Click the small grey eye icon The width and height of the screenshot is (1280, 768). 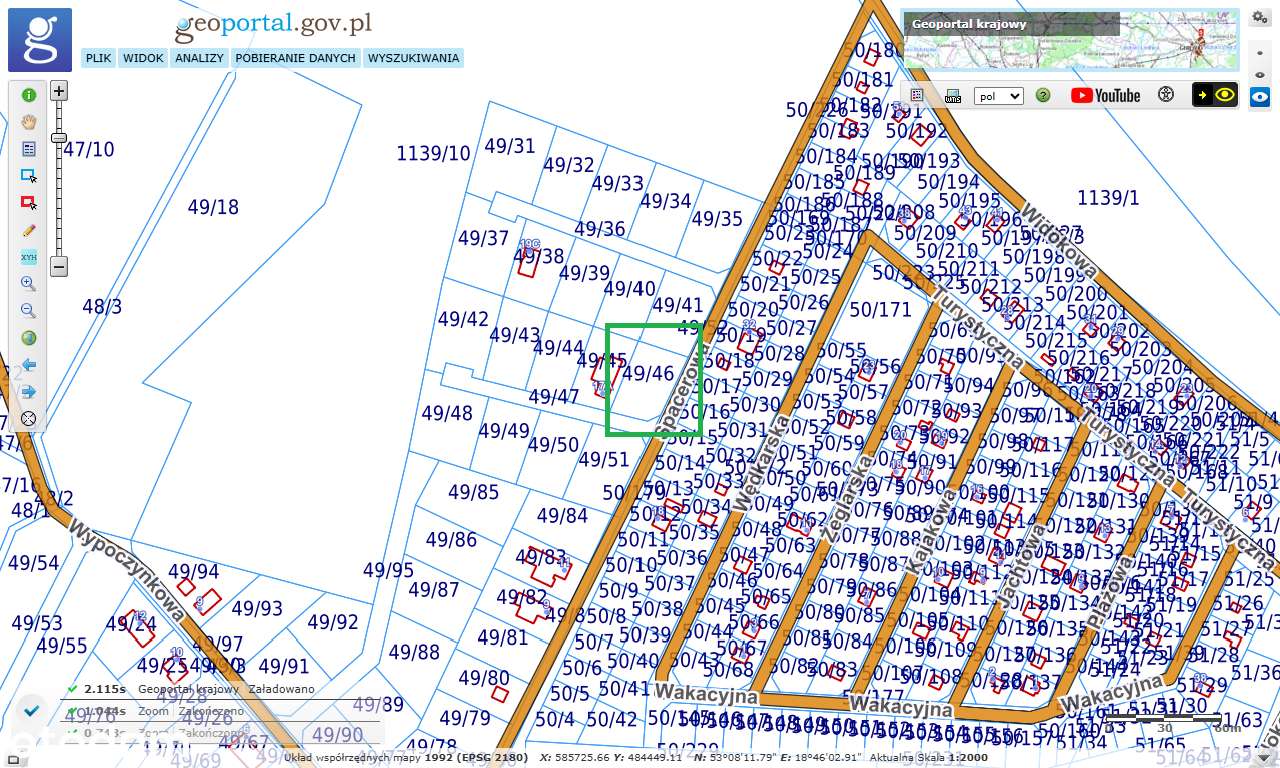coord(1259,74)
